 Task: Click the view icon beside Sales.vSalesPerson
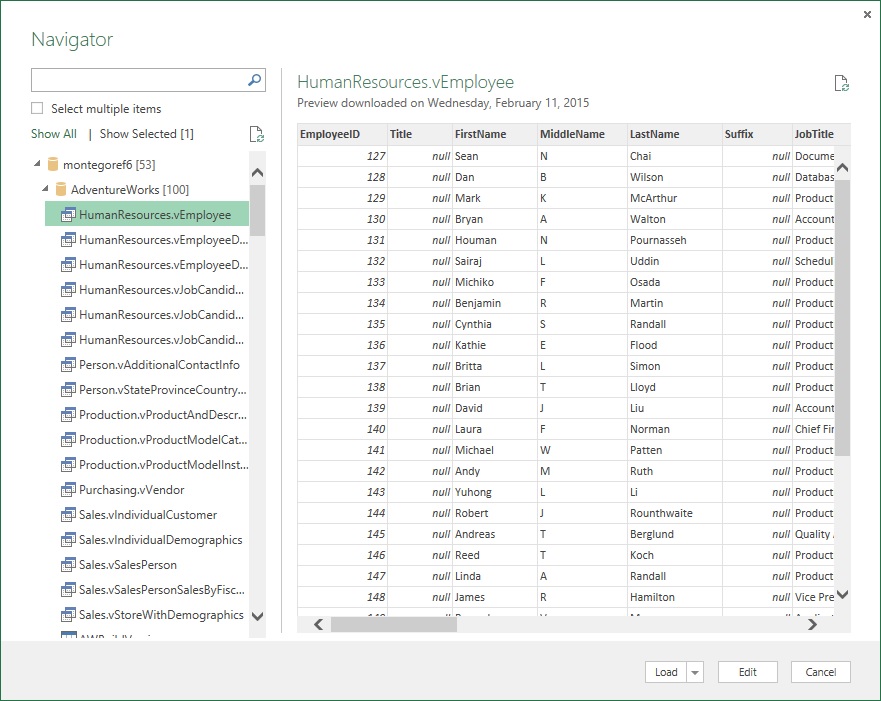[68, 565]
